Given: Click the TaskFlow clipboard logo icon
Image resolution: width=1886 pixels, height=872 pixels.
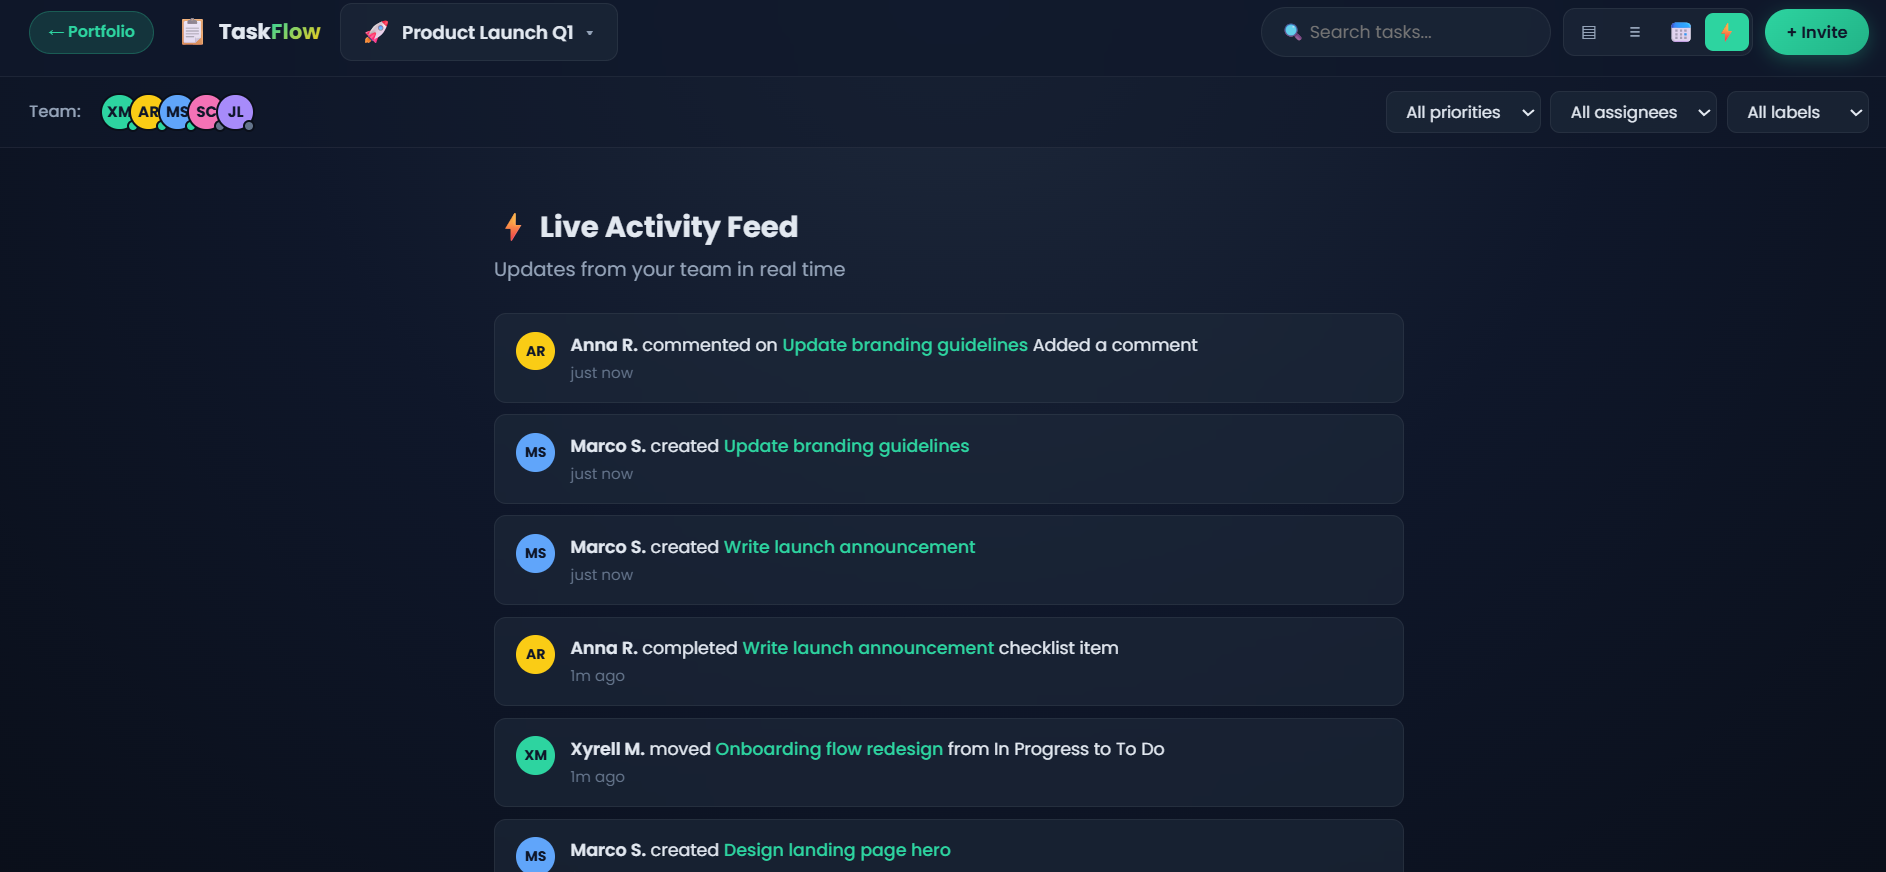Looking at the screenshot, I should 192,32.
